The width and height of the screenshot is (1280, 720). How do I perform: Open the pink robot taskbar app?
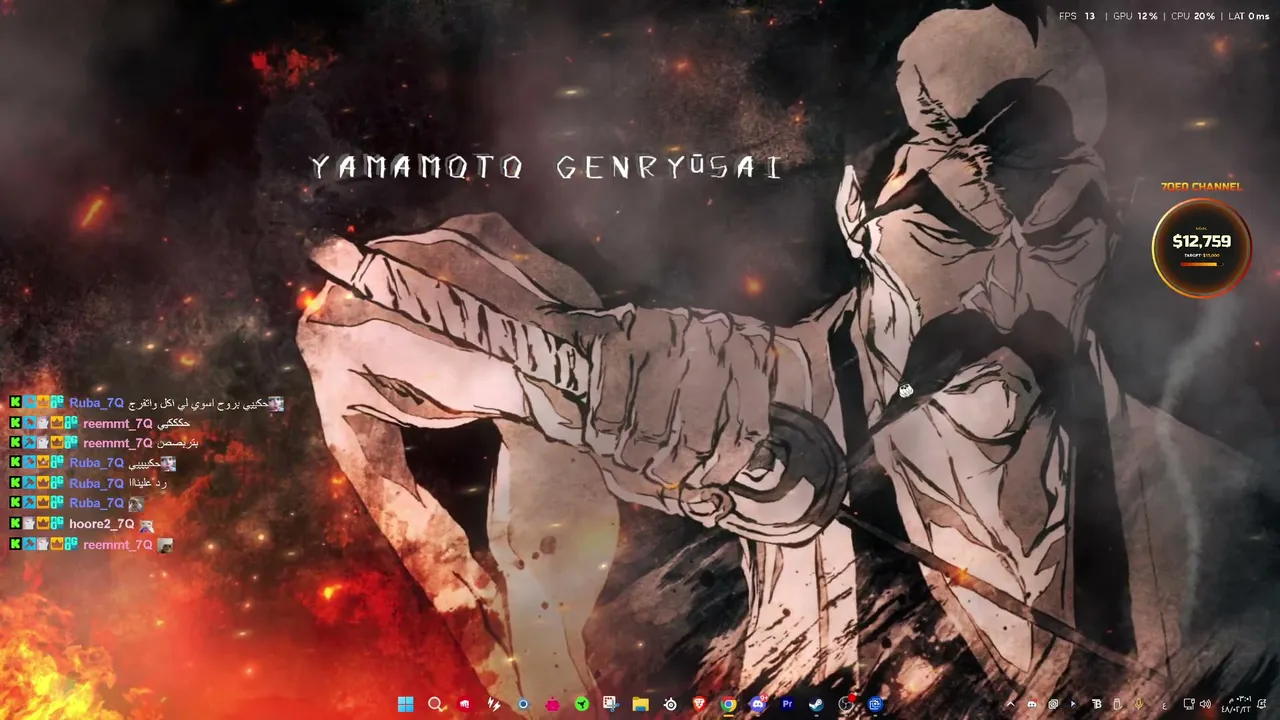pyautogui.click(x=552, y=704)
